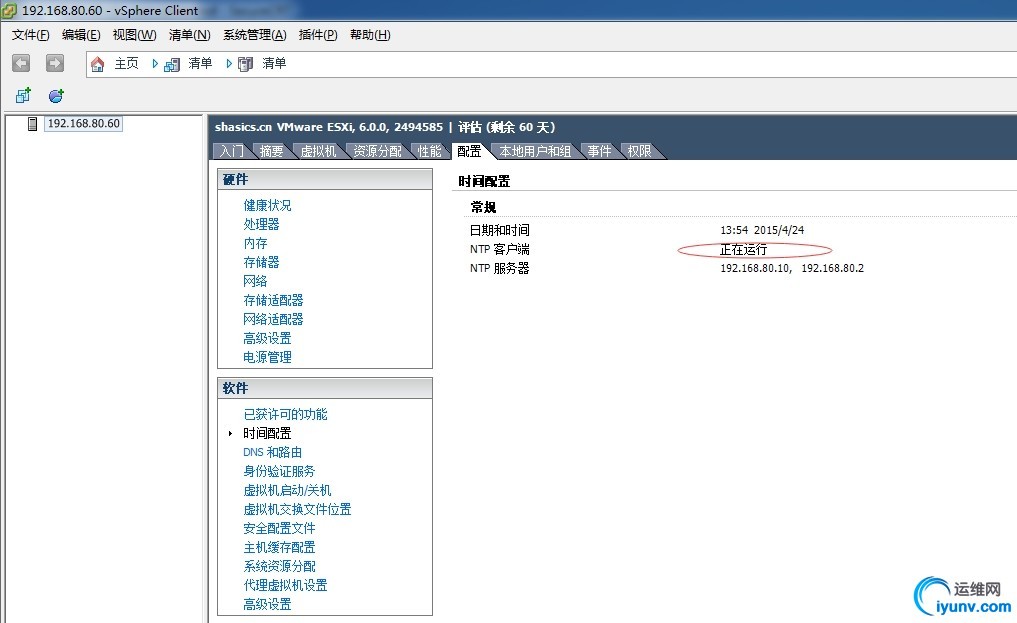The height and width of the screenshot is (623, 1017).
Task: Switch to the 资源分配 tab
Action: [377, 151]
